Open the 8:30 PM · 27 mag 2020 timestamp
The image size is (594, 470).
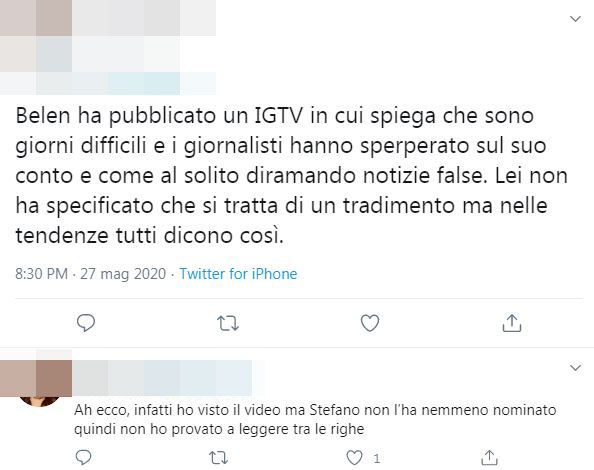pos(91,273)
